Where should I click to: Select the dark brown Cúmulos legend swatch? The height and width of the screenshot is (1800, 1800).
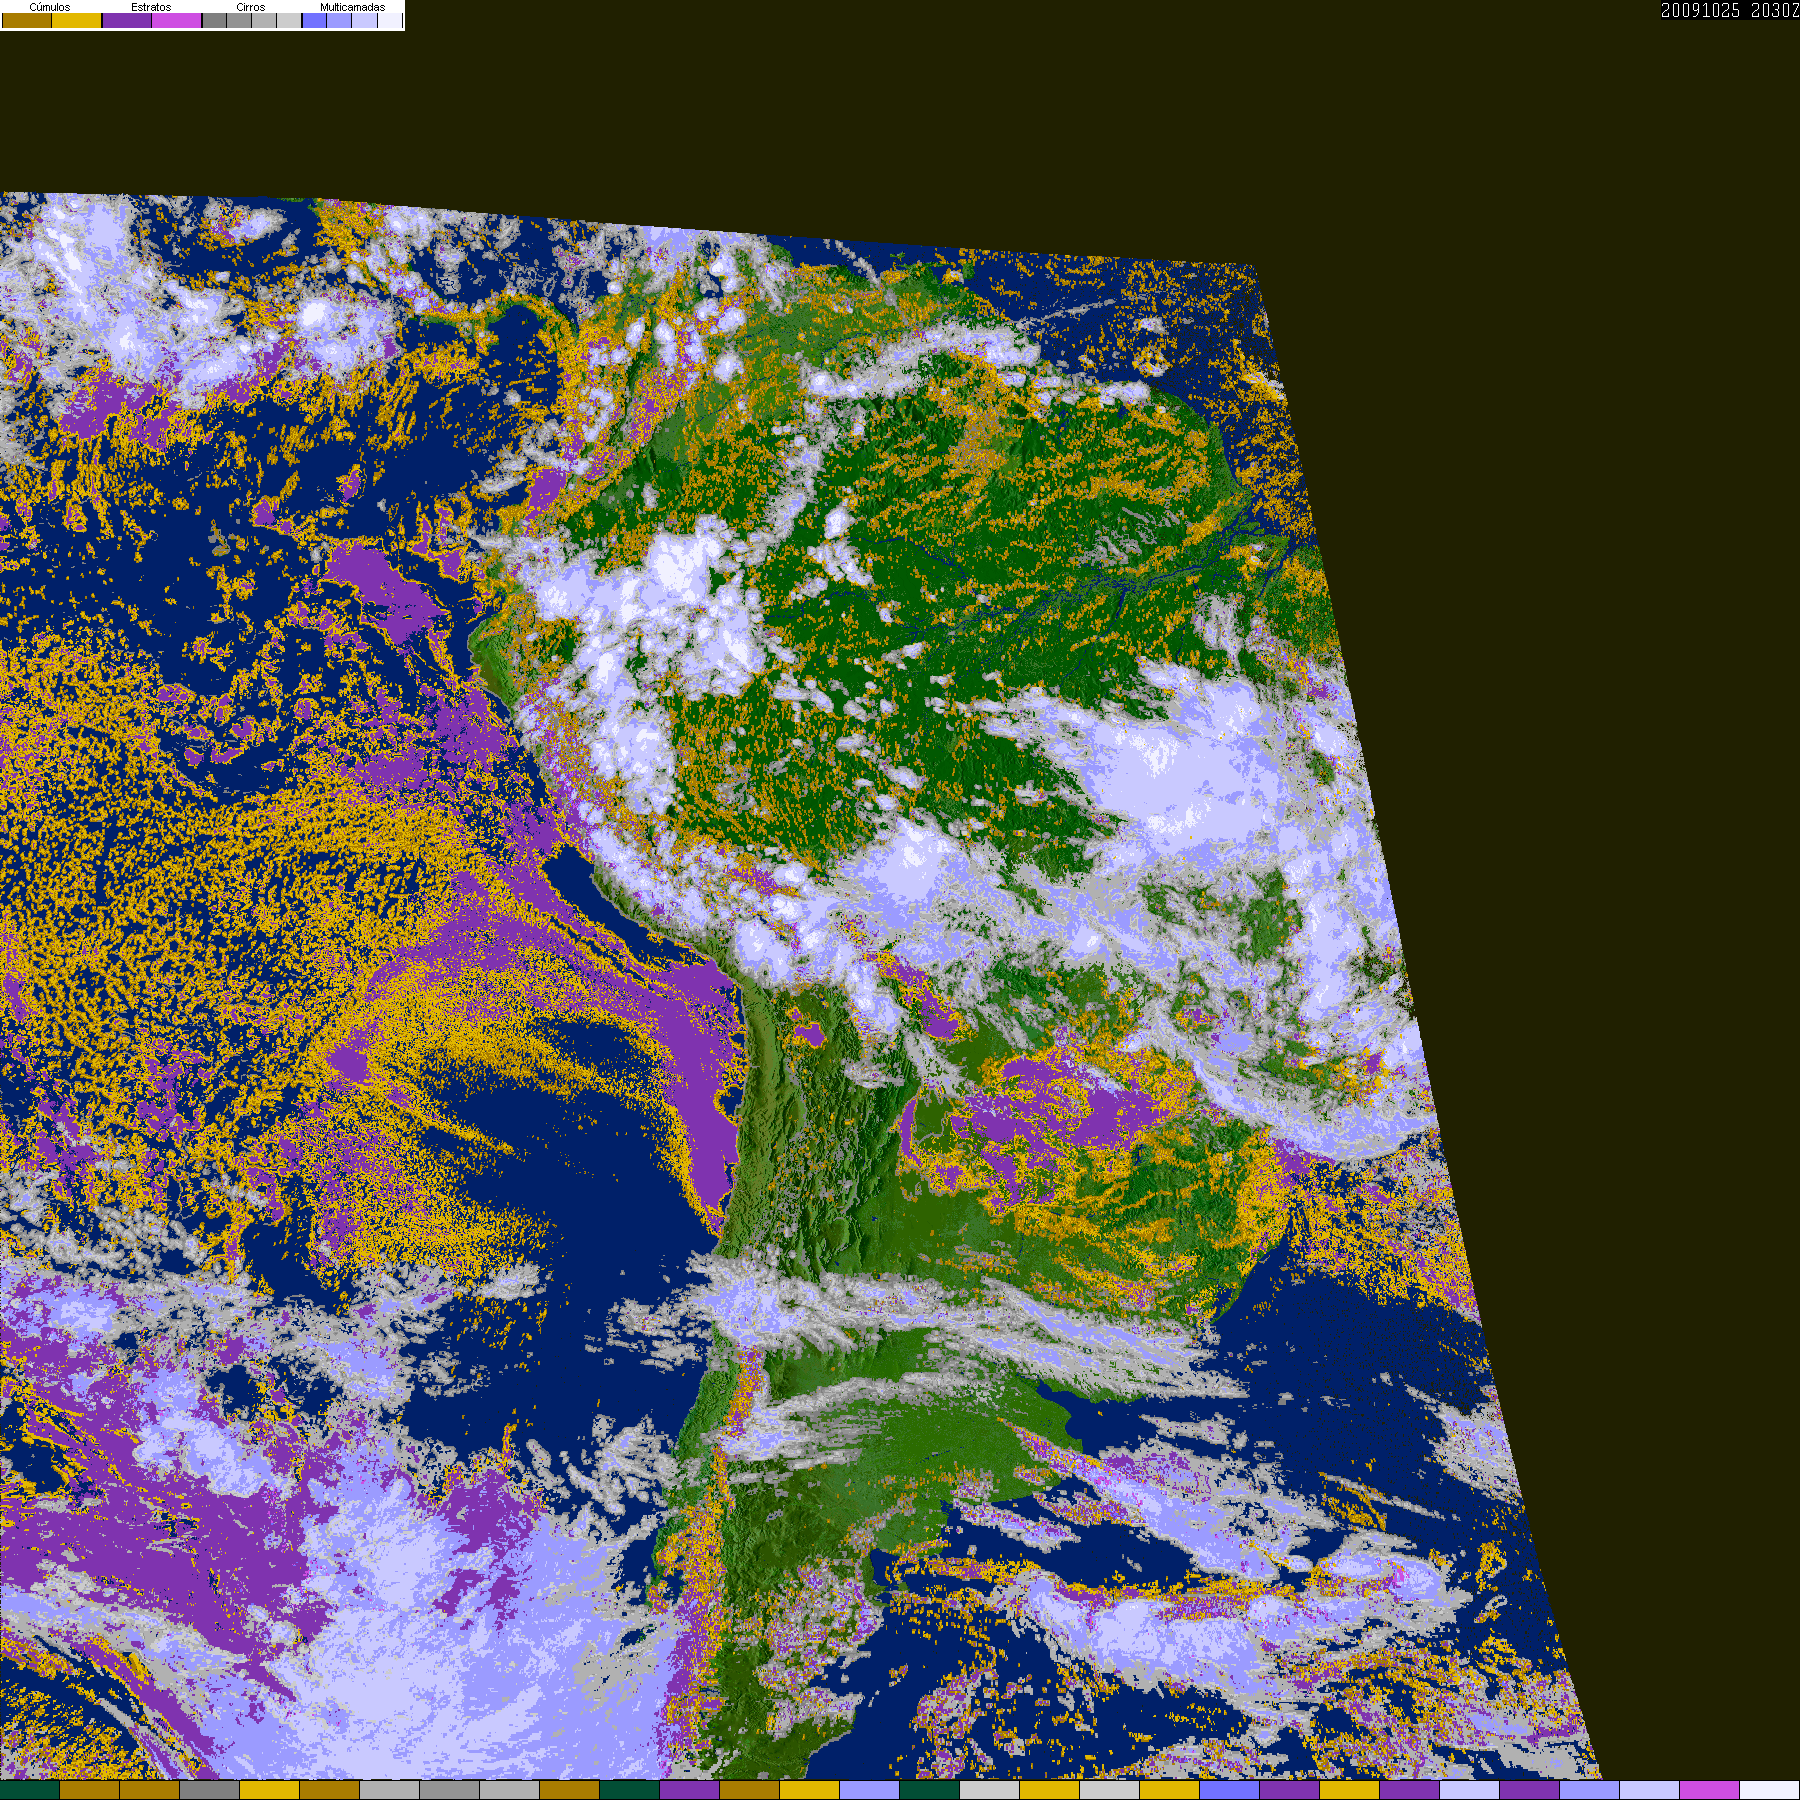click(27, 20)
